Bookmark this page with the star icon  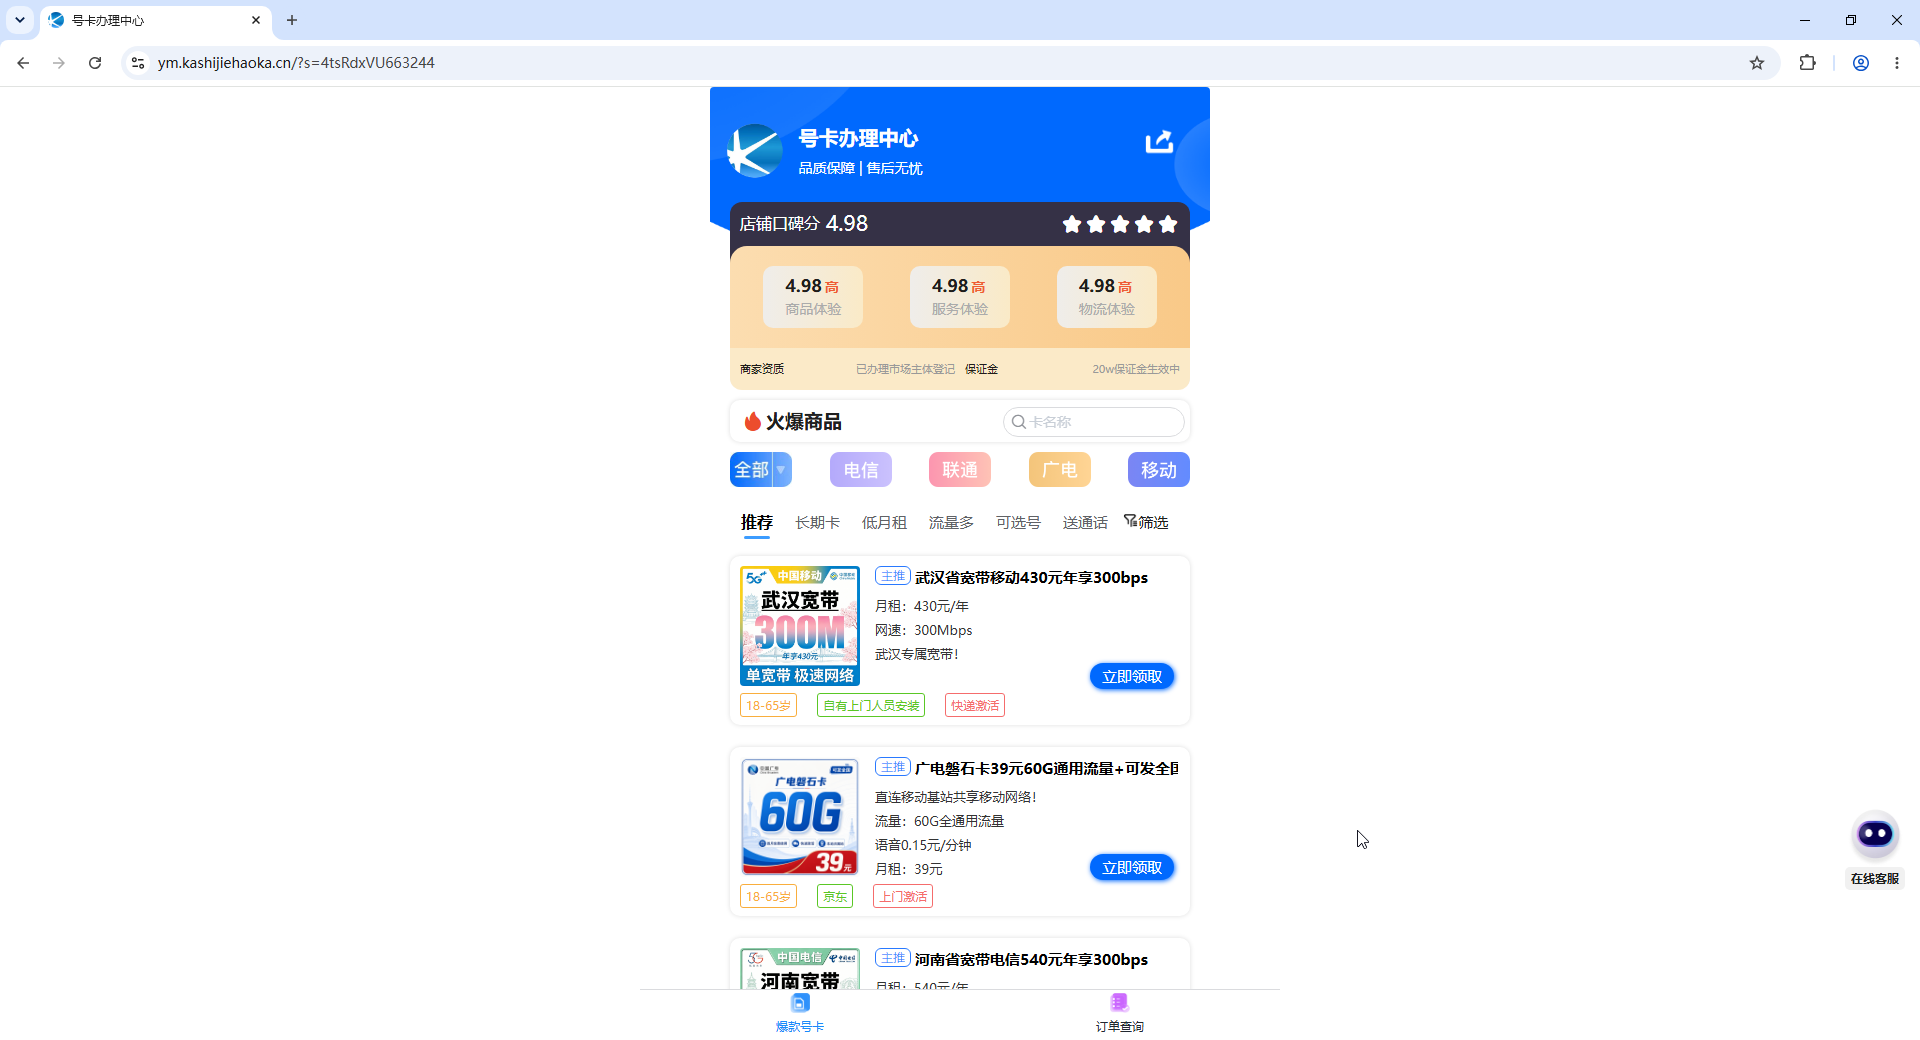pyautogui.click(x=1757, y=63)
